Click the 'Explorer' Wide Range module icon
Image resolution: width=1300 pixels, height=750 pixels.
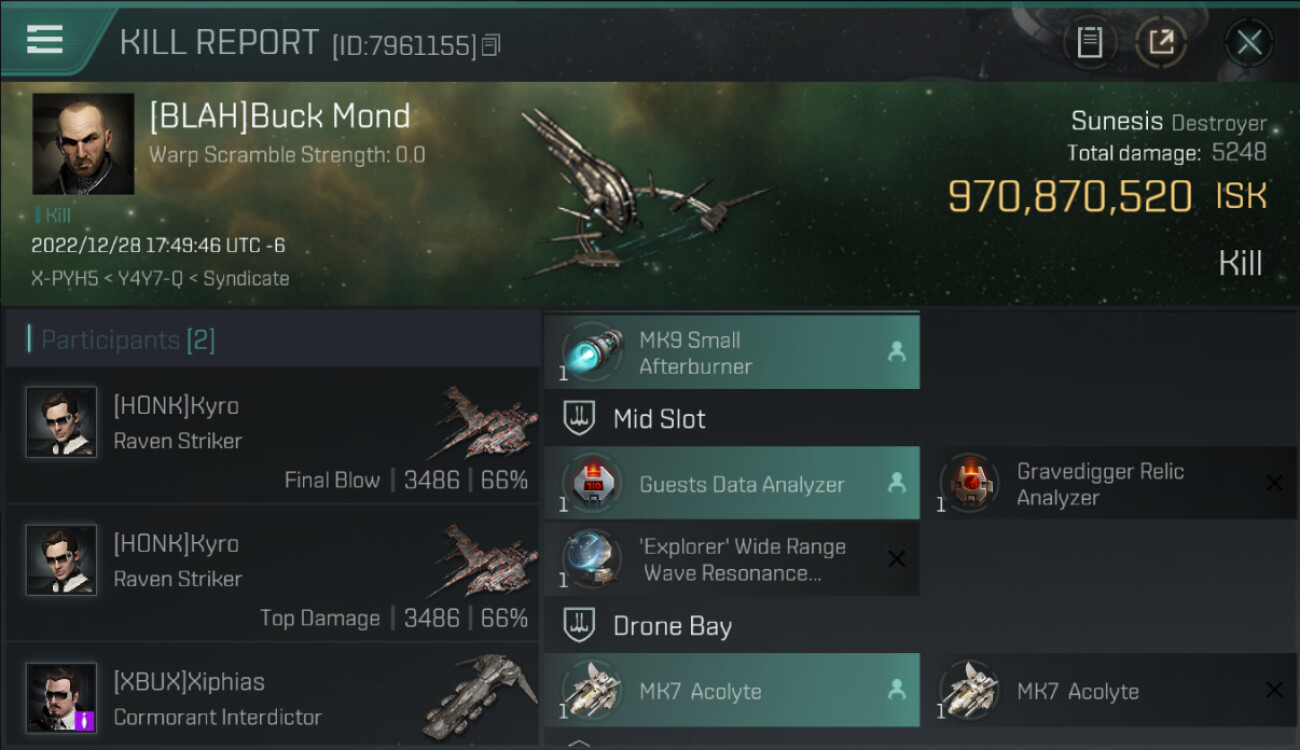590,559
